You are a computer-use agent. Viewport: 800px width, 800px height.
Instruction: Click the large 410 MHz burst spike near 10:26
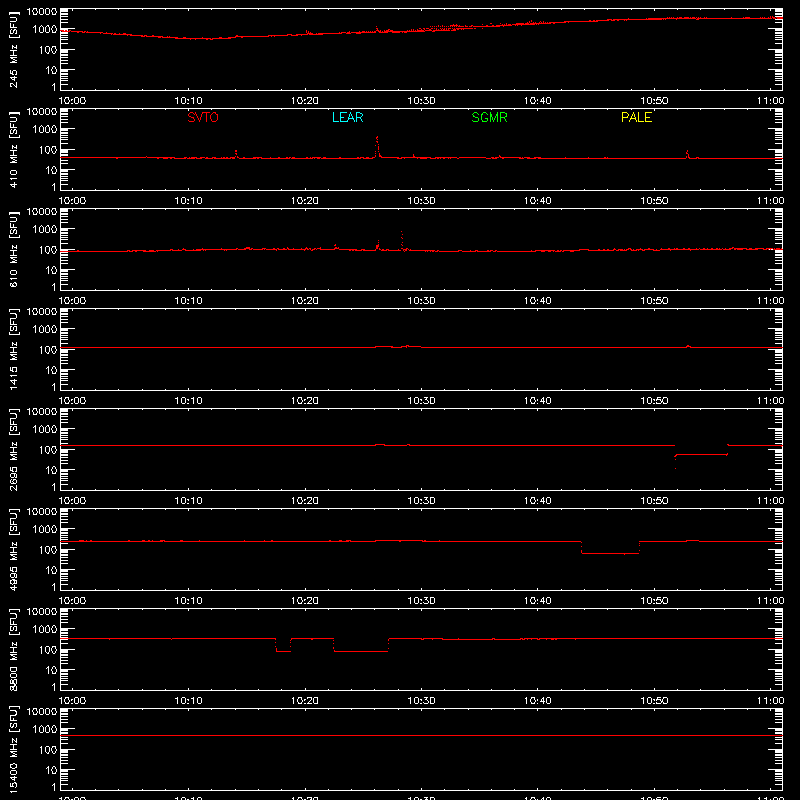click(x=378, y=147)
